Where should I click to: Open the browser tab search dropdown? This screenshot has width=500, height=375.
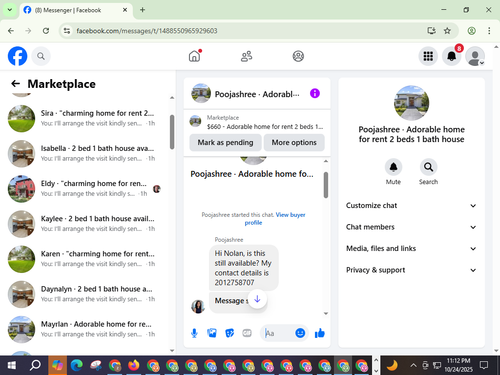click(x=10, y=10)
